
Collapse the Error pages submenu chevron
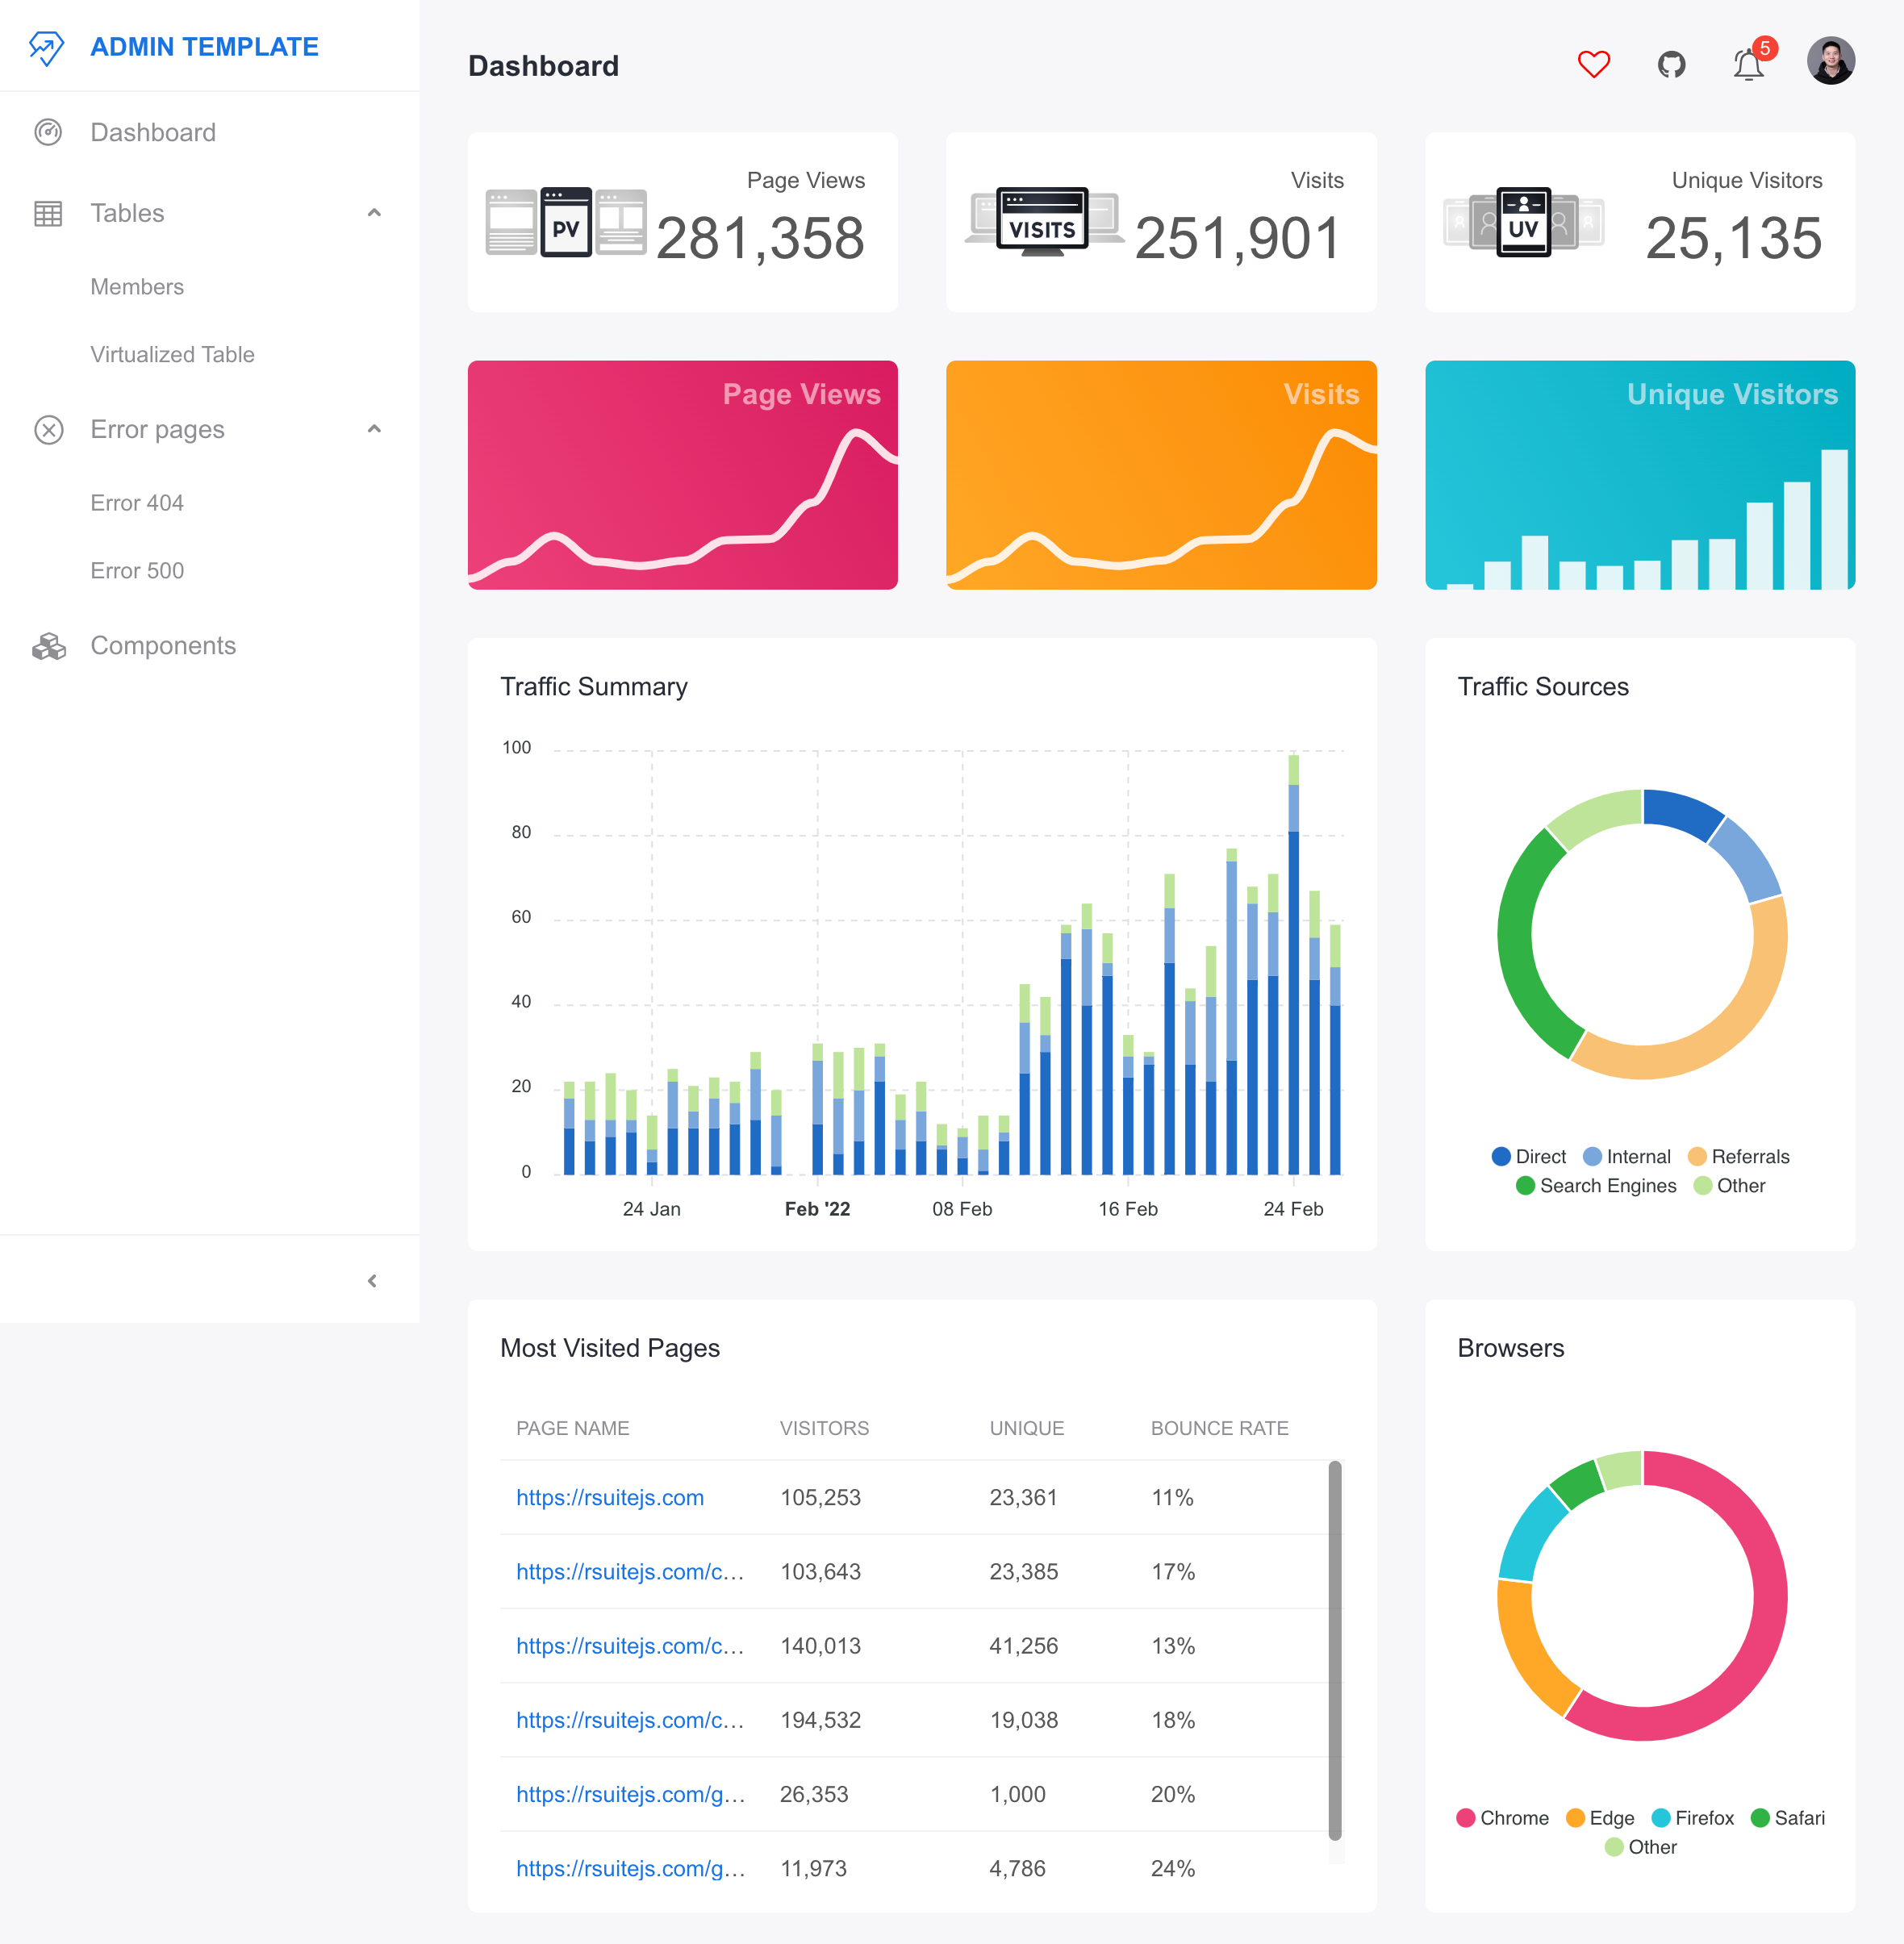coord(374,429)
